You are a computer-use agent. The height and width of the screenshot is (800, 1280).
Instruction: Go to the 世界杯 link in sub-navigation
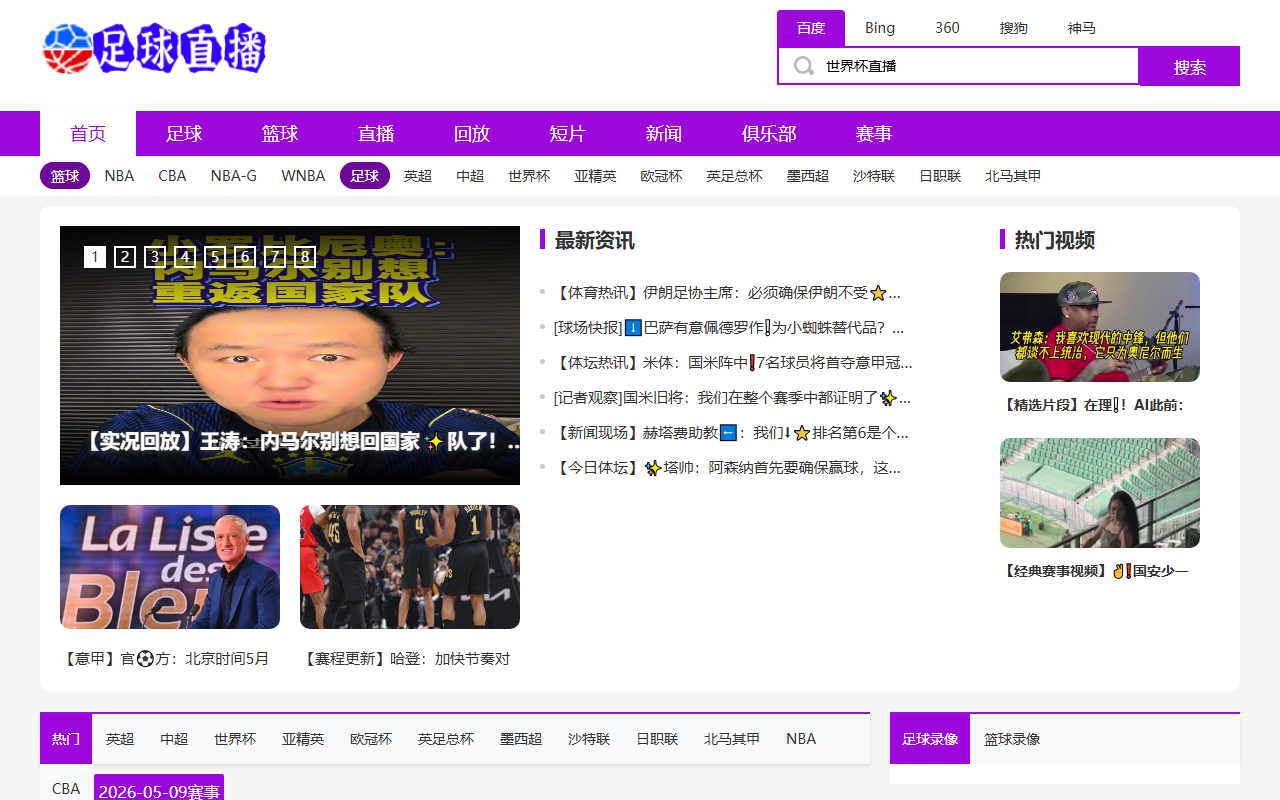click(x=529, y=176)
